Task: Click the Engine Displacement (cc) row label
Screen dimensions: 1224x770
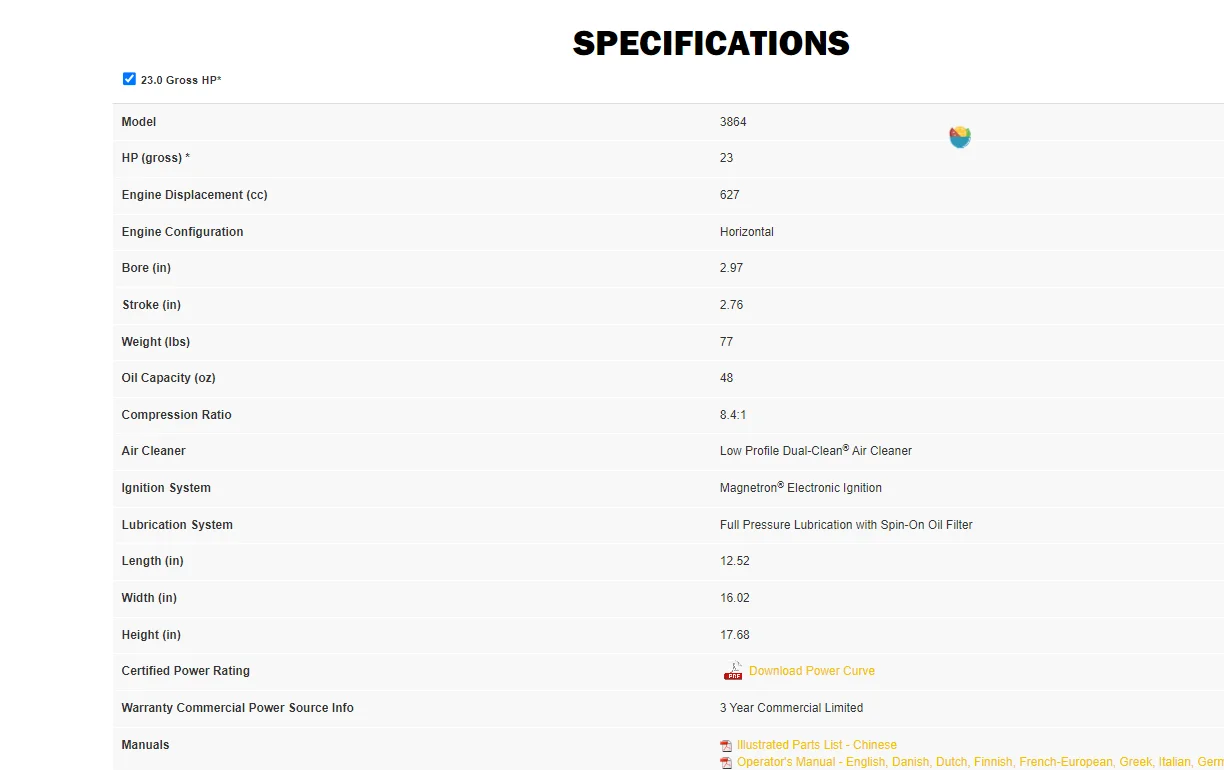Action: pyautogui.click(x=195, y=195)
